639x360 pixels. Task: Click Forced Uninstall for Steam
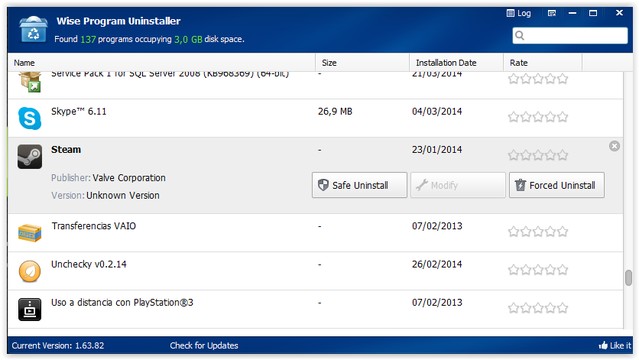(557, 185)
